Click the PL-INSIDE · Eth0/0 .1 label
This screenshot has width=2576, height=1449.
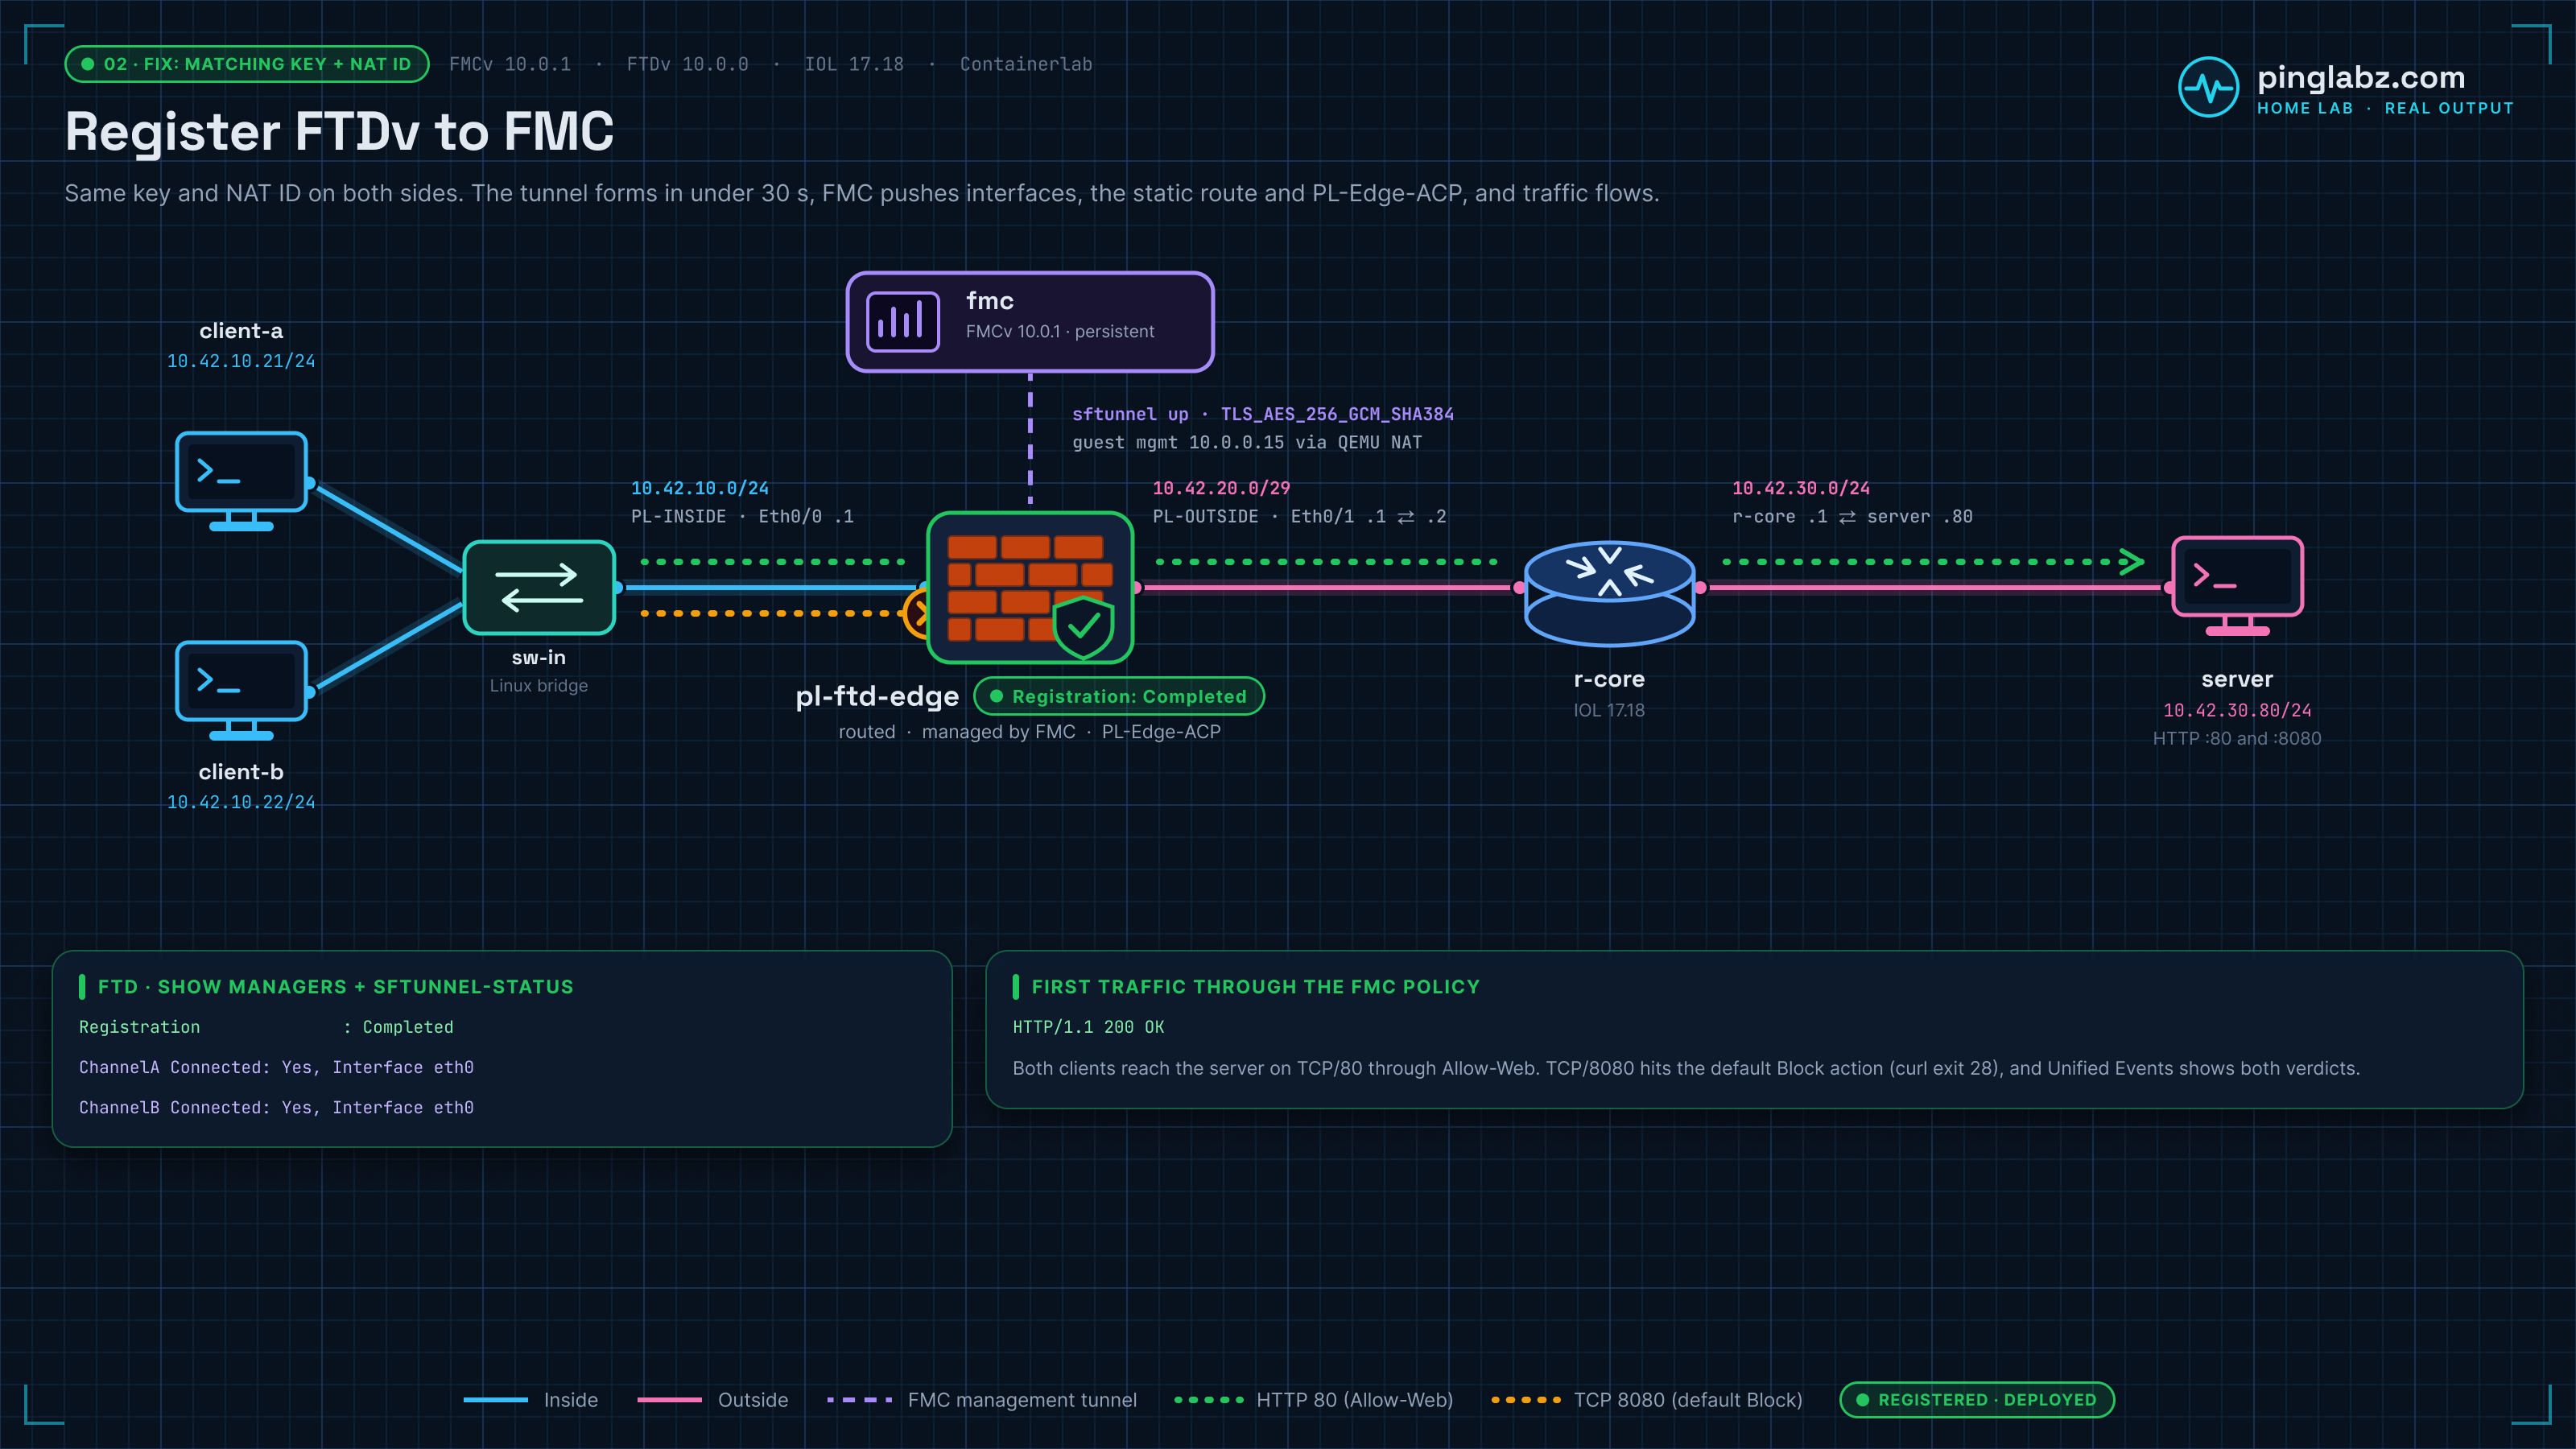(x=742, y=516)
